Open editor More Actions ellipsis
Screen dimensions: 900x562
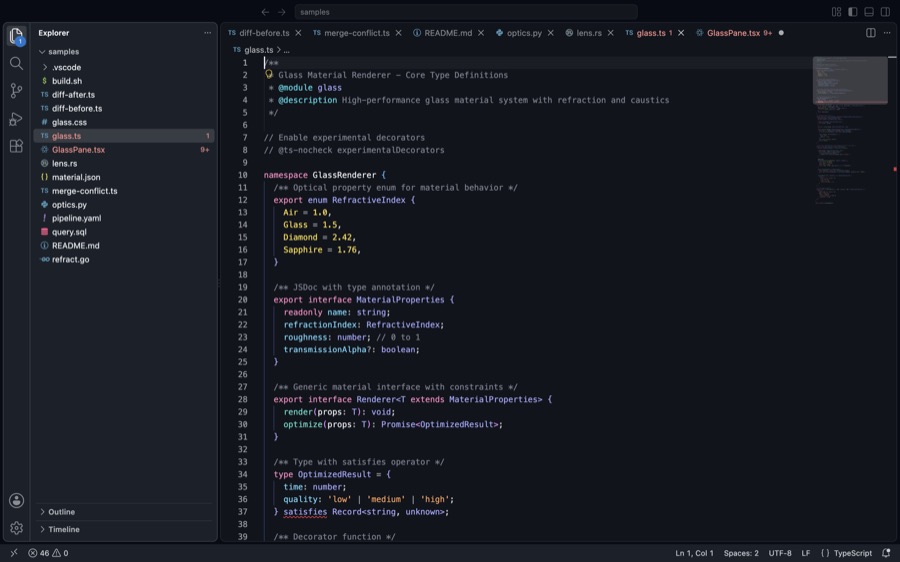[x=887, y=33]
